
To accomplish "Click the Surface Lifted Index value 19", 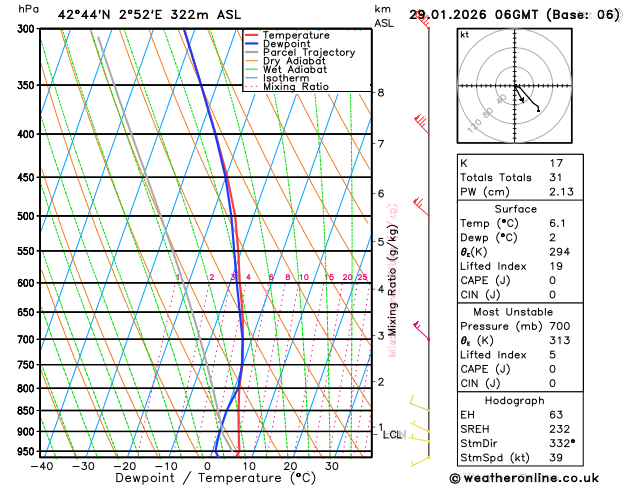I will tap(556, 266).
